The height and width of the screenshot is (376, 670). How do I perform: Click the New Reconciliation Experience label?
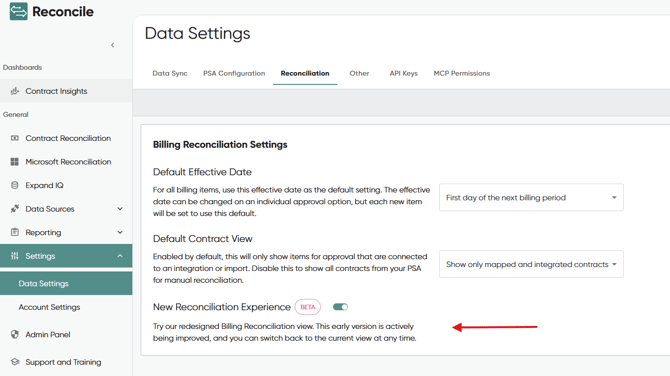click(222, 307)
